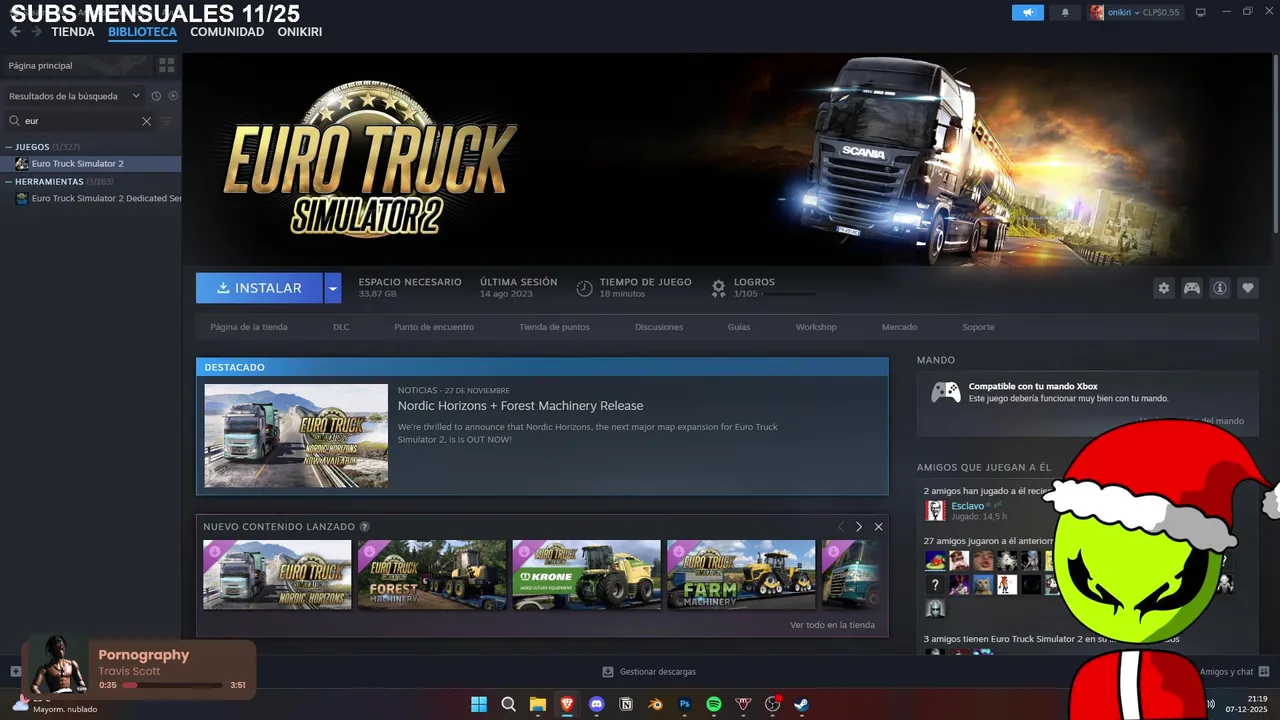Select Euro Truck Simulator 2 in game list
1280x720 pixels.
91,163
